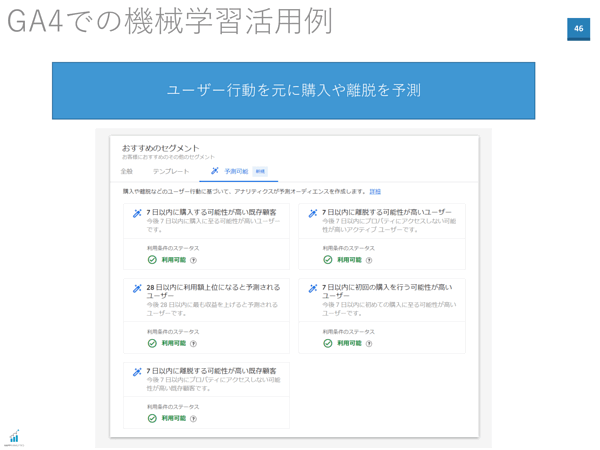600x450 pixels.
Task: Click help icon in 28日以内に利用額上位 card
Action: point(194,344)
